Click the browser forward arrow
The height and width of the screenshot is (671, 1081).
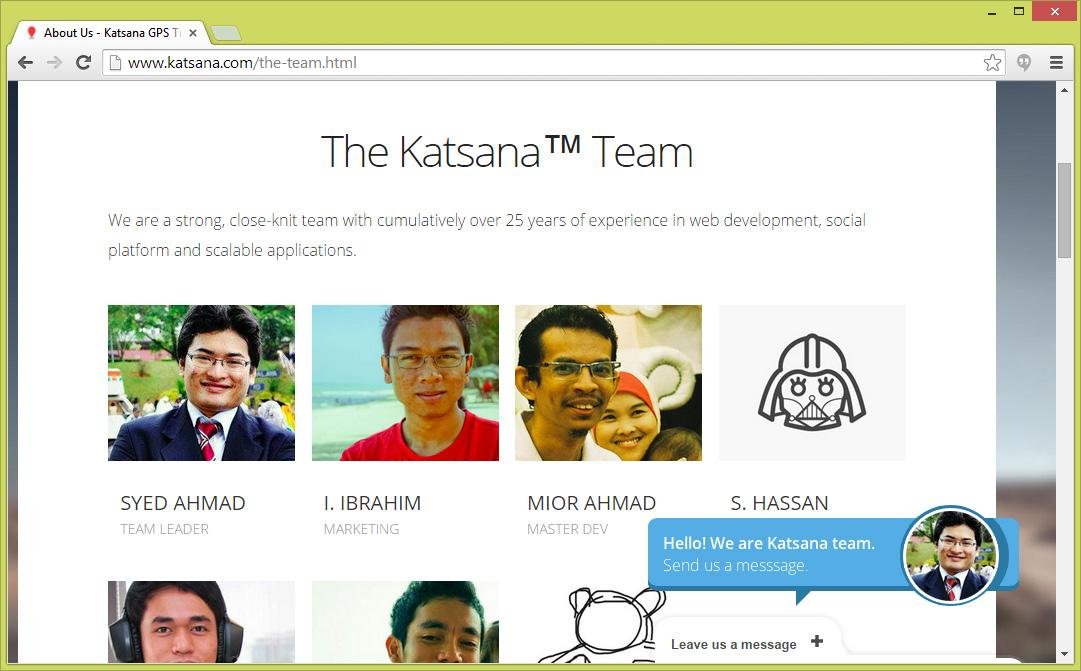[54, 63]
